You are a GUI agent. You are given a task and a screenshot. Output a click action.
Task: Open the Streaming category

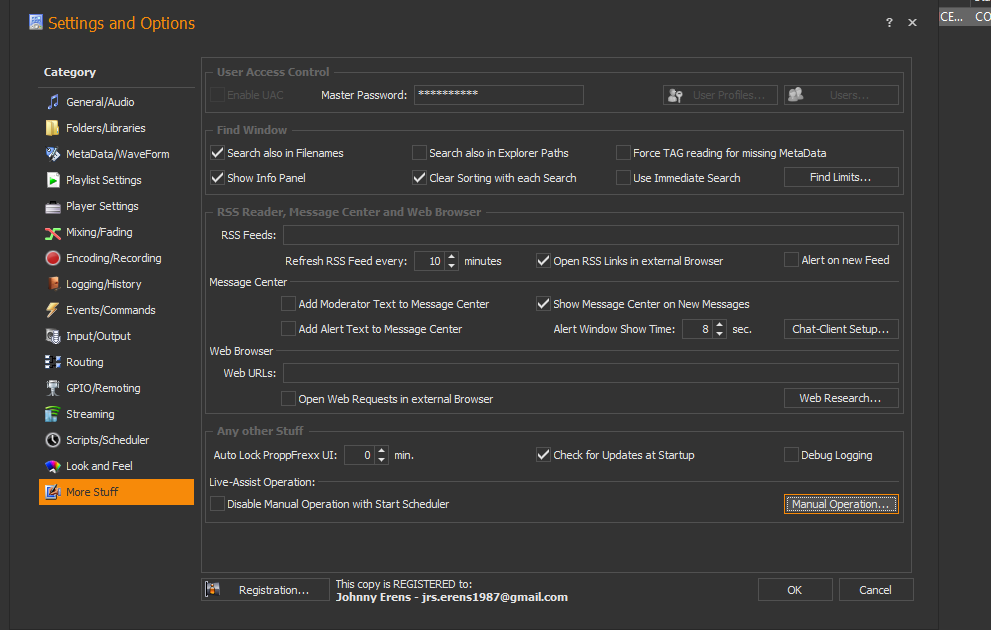(x=116, y=414)
